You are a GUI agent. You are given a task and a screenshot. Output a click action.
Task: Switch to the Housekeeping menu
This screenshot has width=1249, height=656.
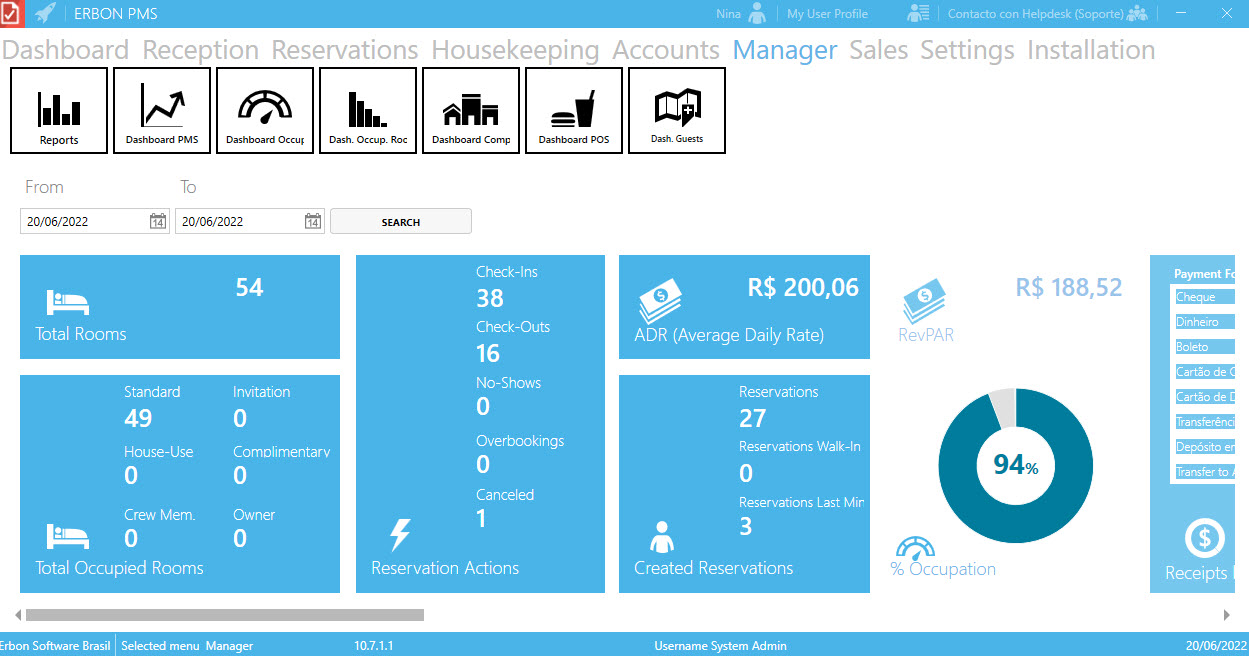[x=515, y=50]
